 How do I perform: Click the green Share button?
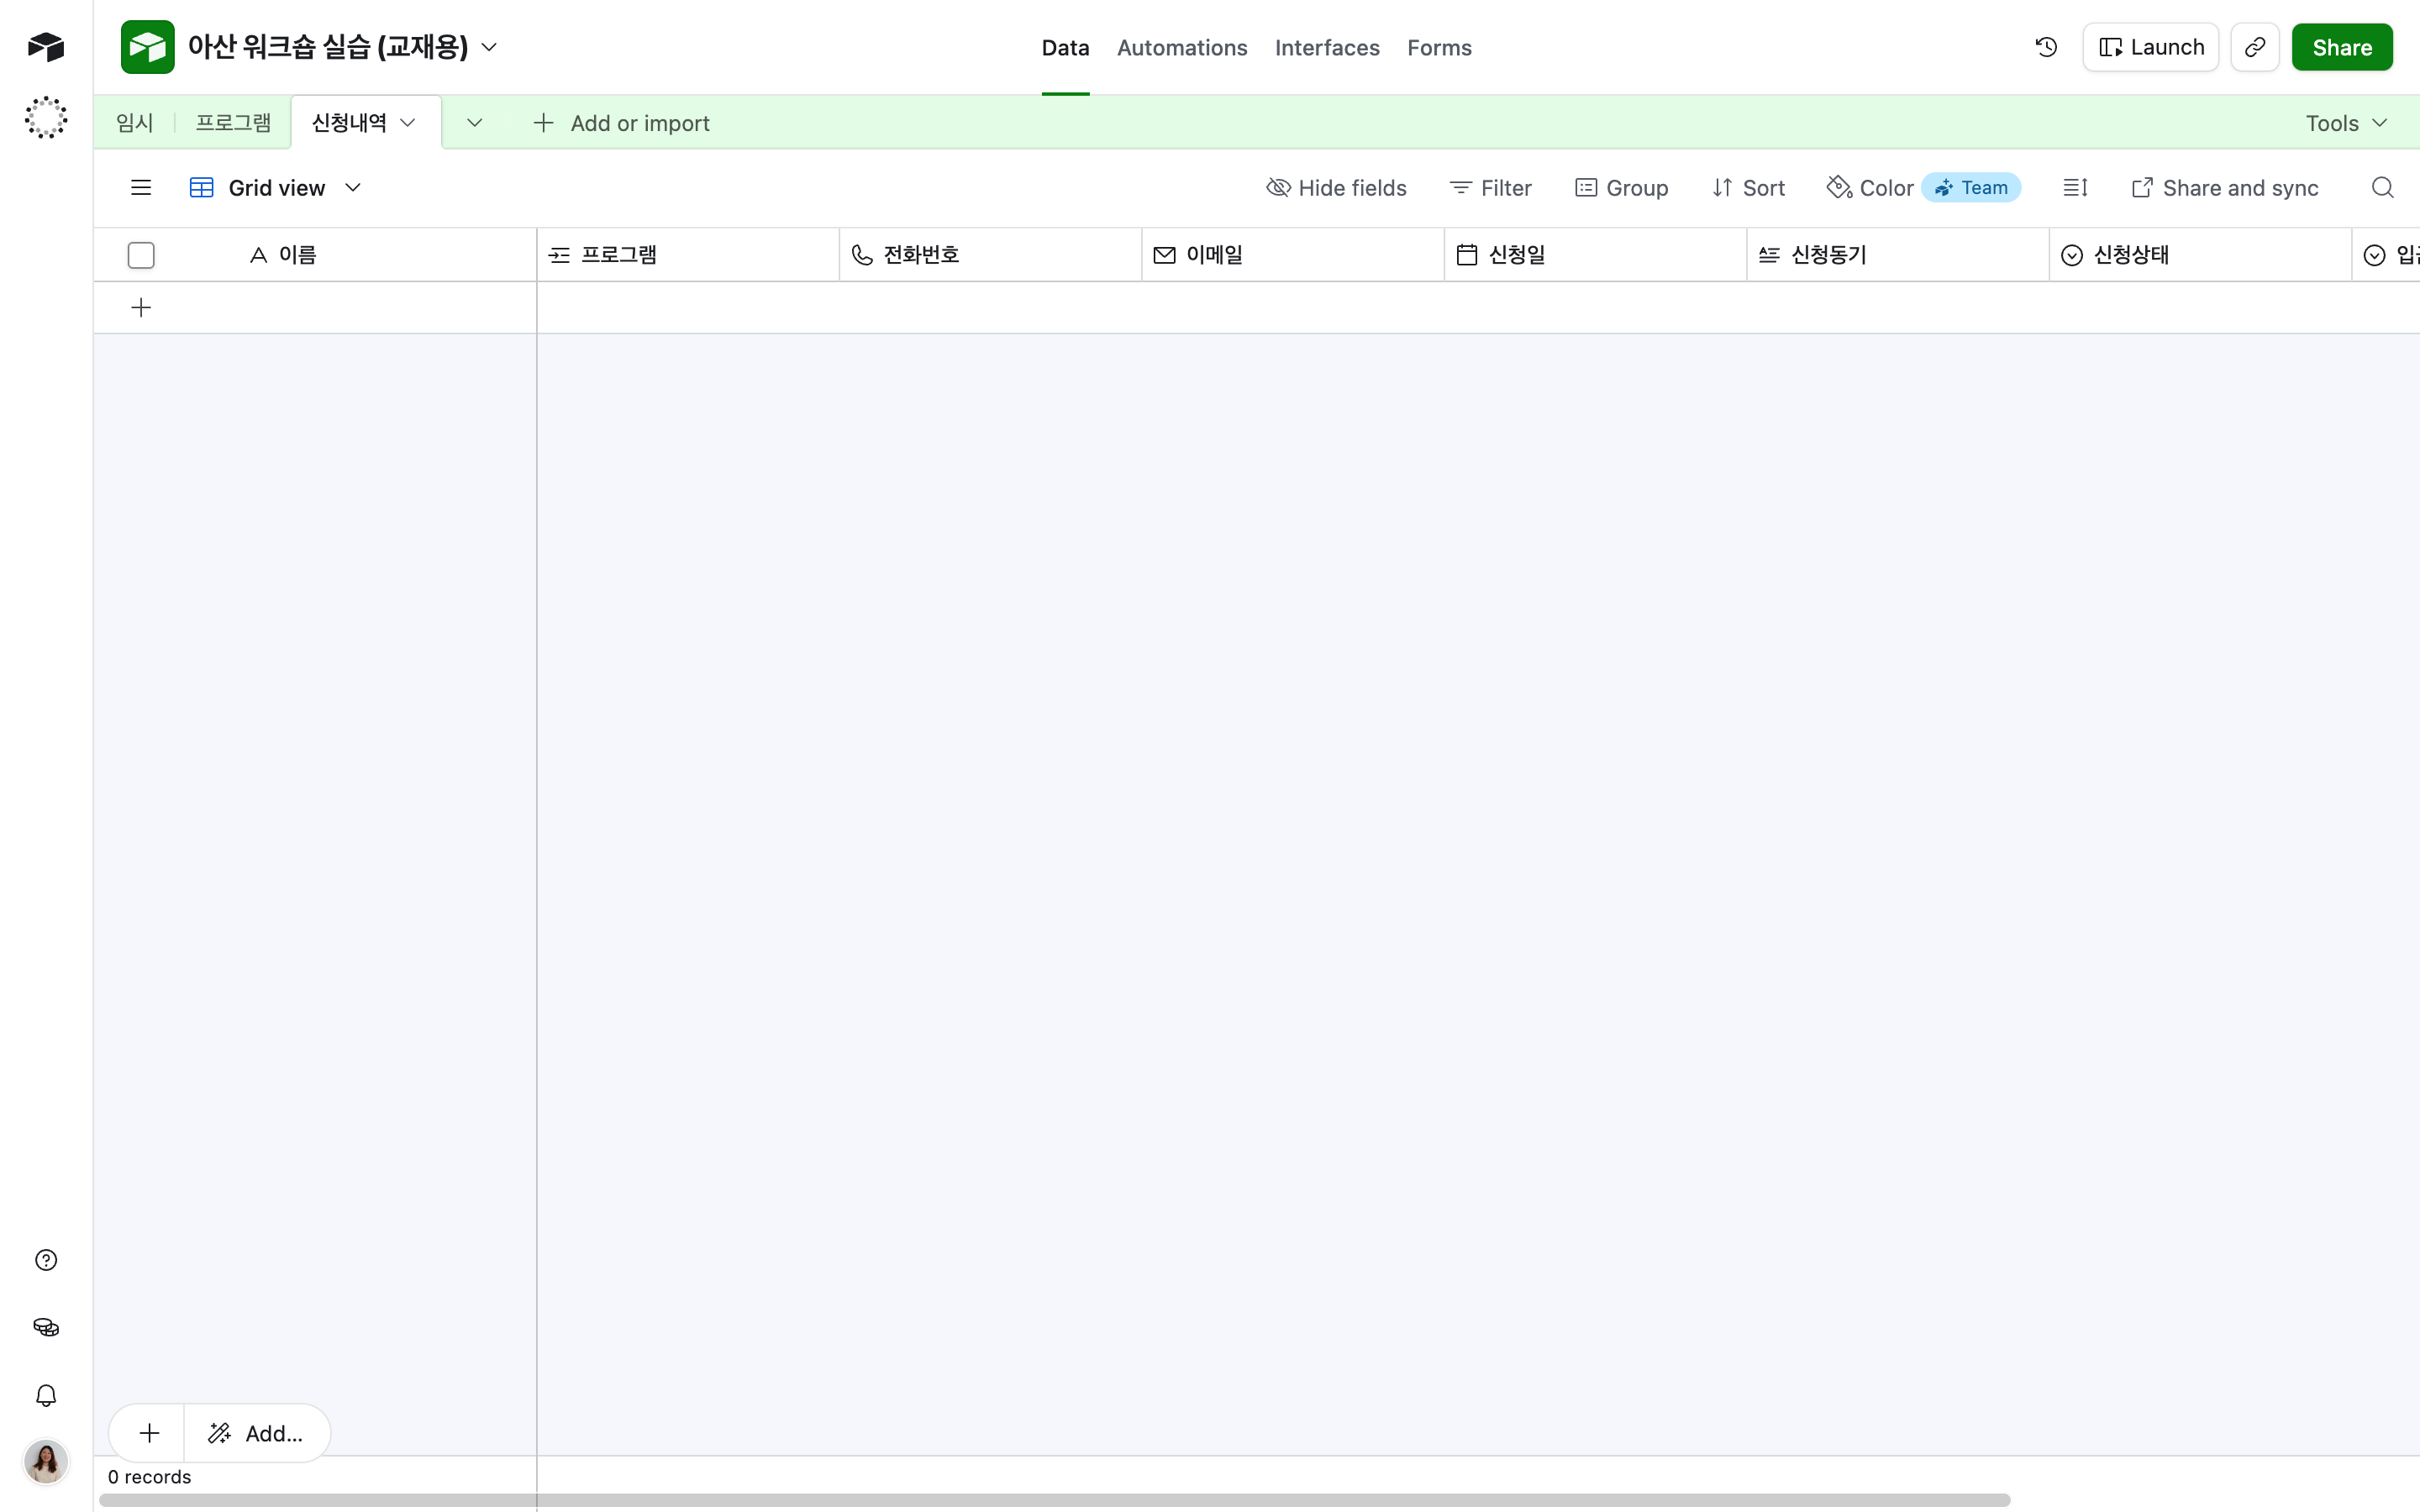[2342, 47]
